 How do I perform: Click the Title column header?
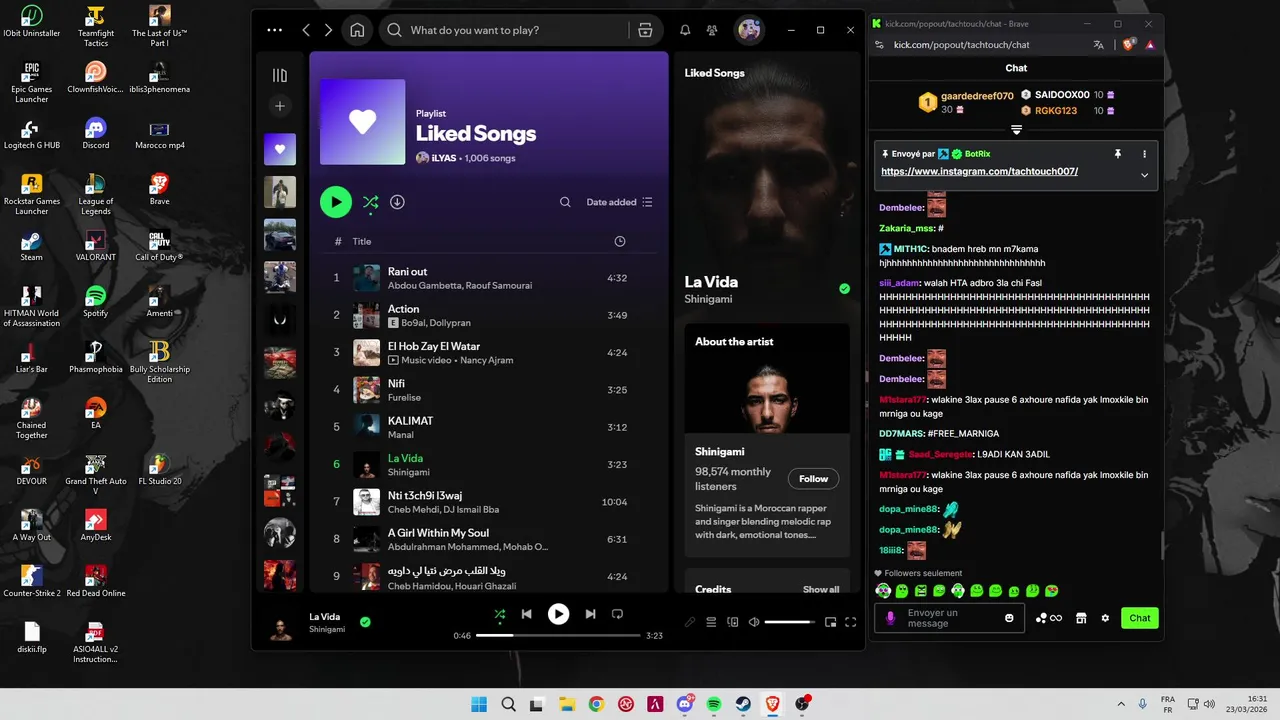362,241
